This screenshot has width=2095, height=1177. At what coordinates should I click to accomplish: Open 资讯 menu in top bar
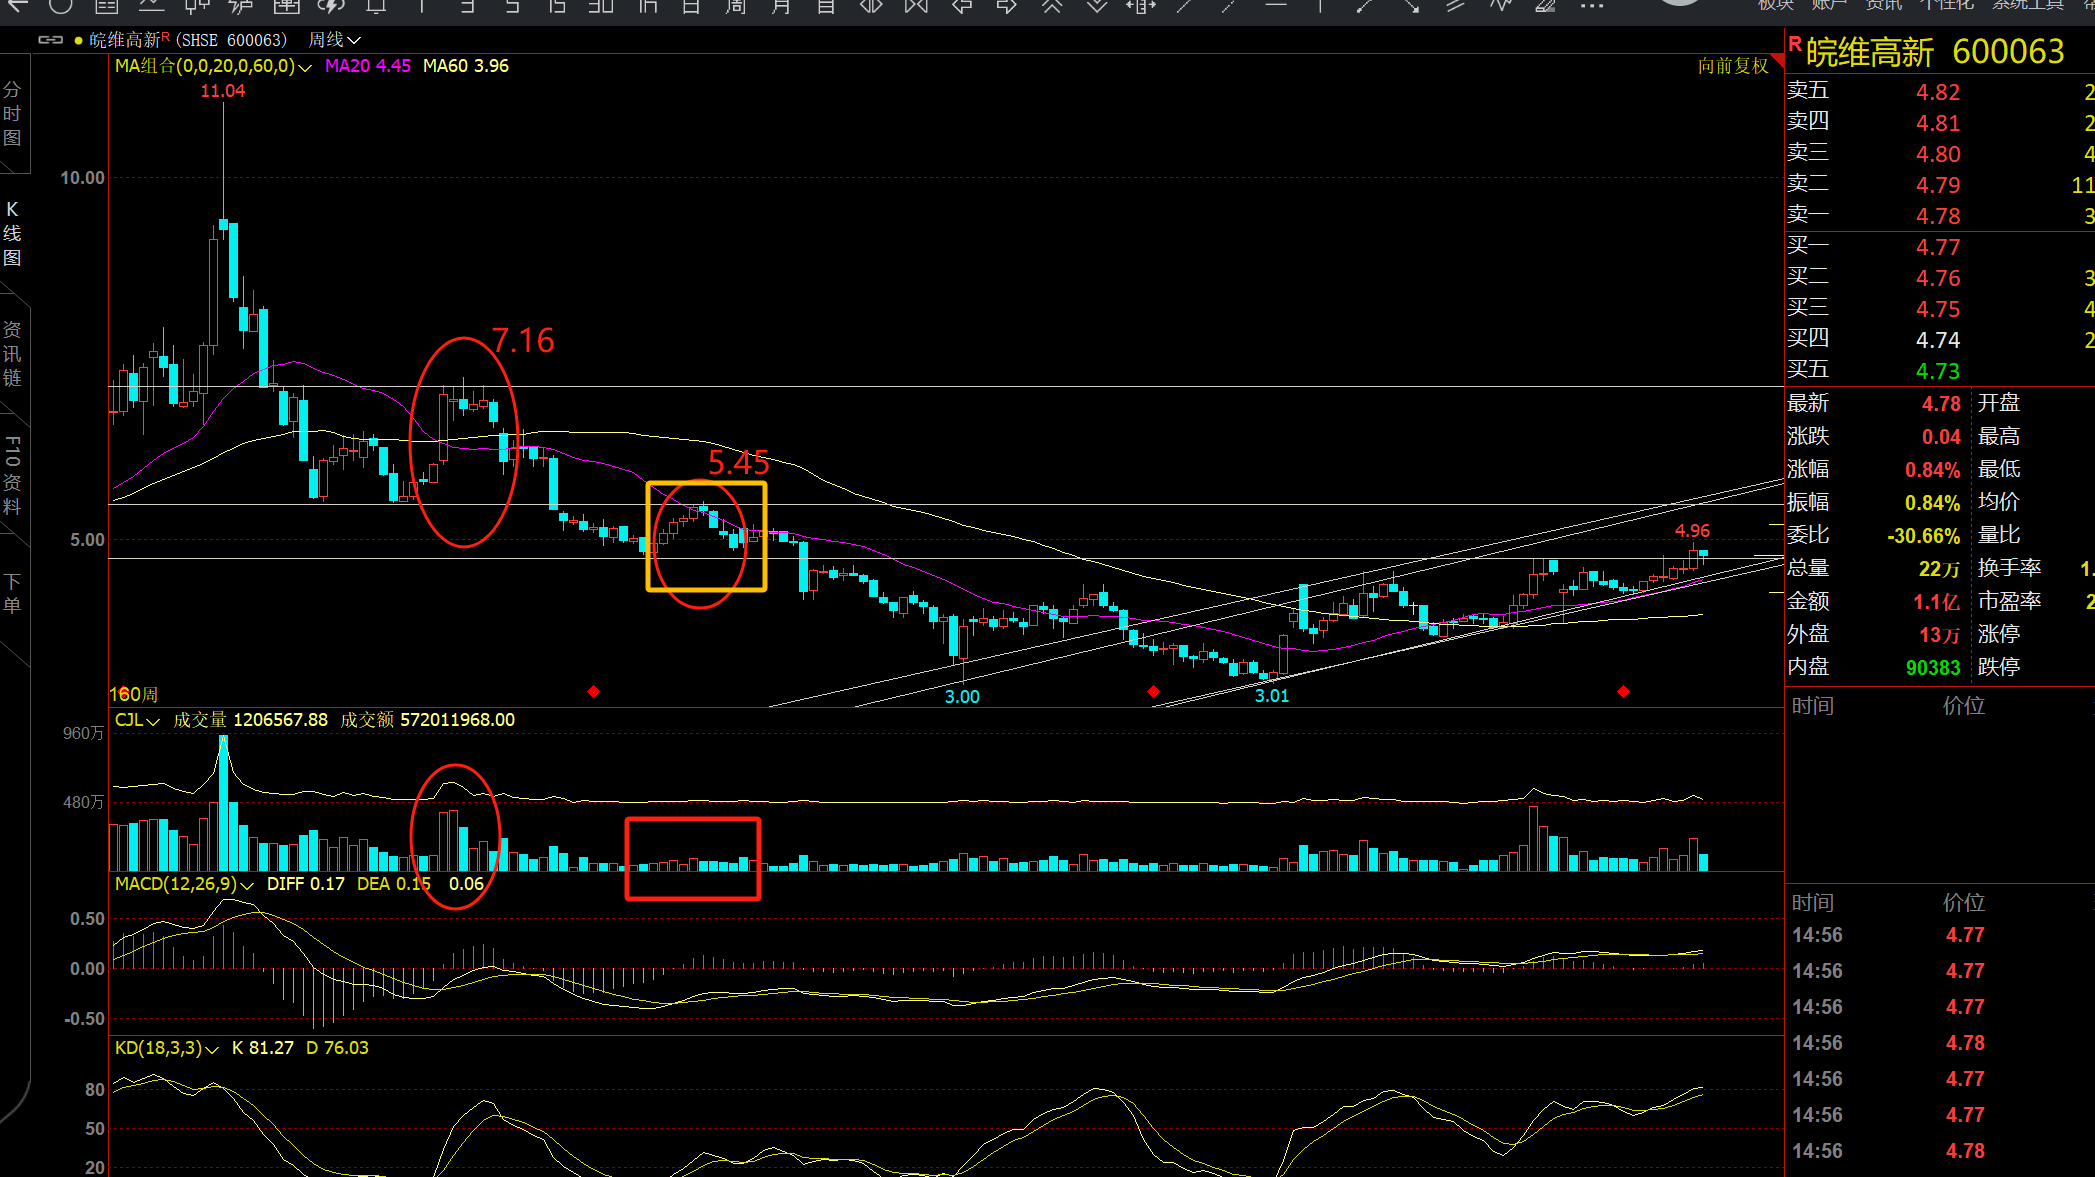[1883, 5]
